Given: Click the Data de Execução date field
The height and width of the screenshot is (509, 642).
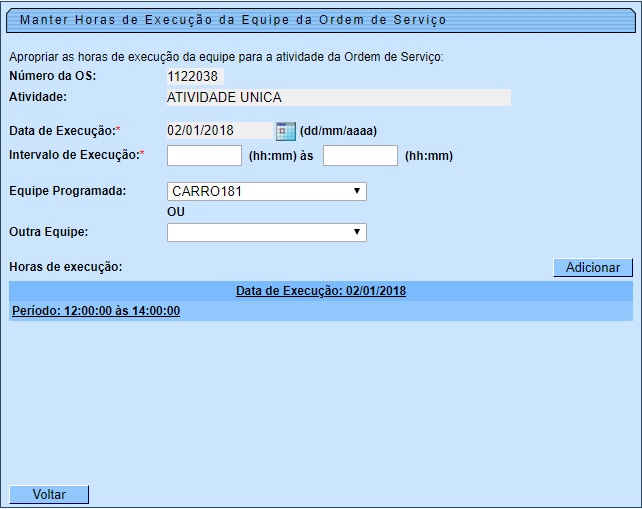Looking at the screenshot, I should tap(218, 131).
